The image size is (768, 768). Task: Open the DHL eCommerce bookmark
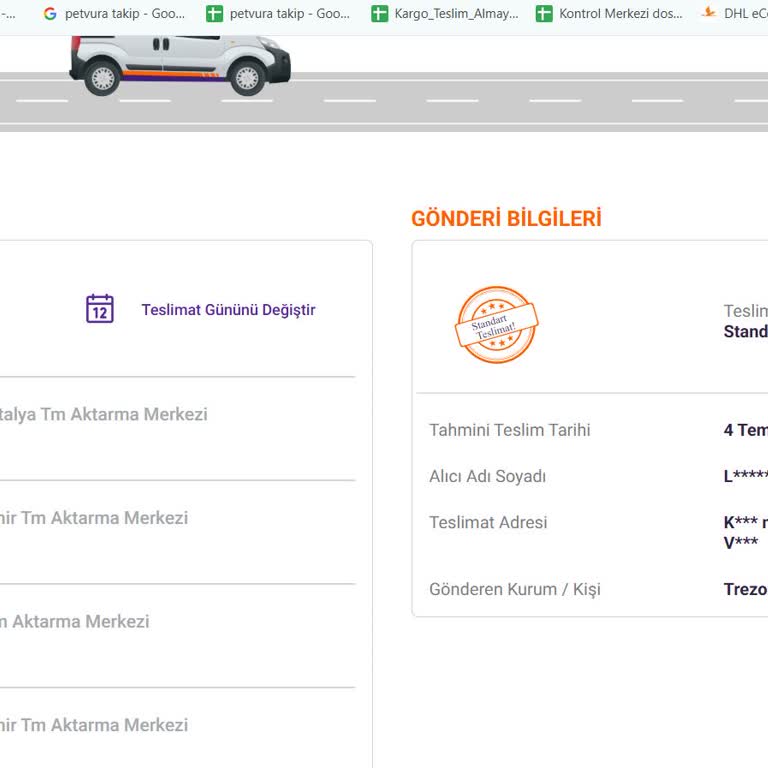[734, 14]
